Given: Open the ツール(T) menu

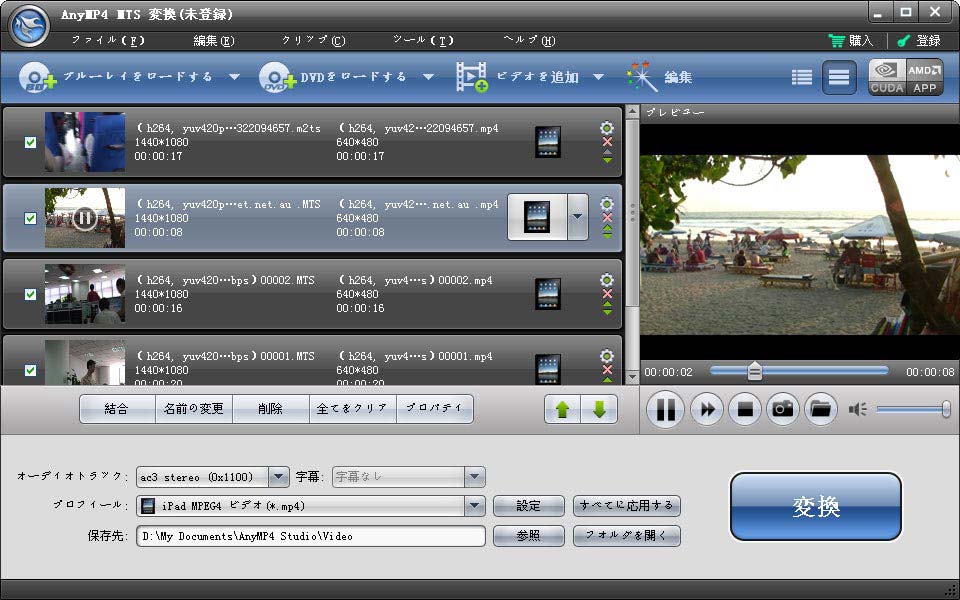Looking at the screenshot, I should pyautogui.click(x=423, y=40).
